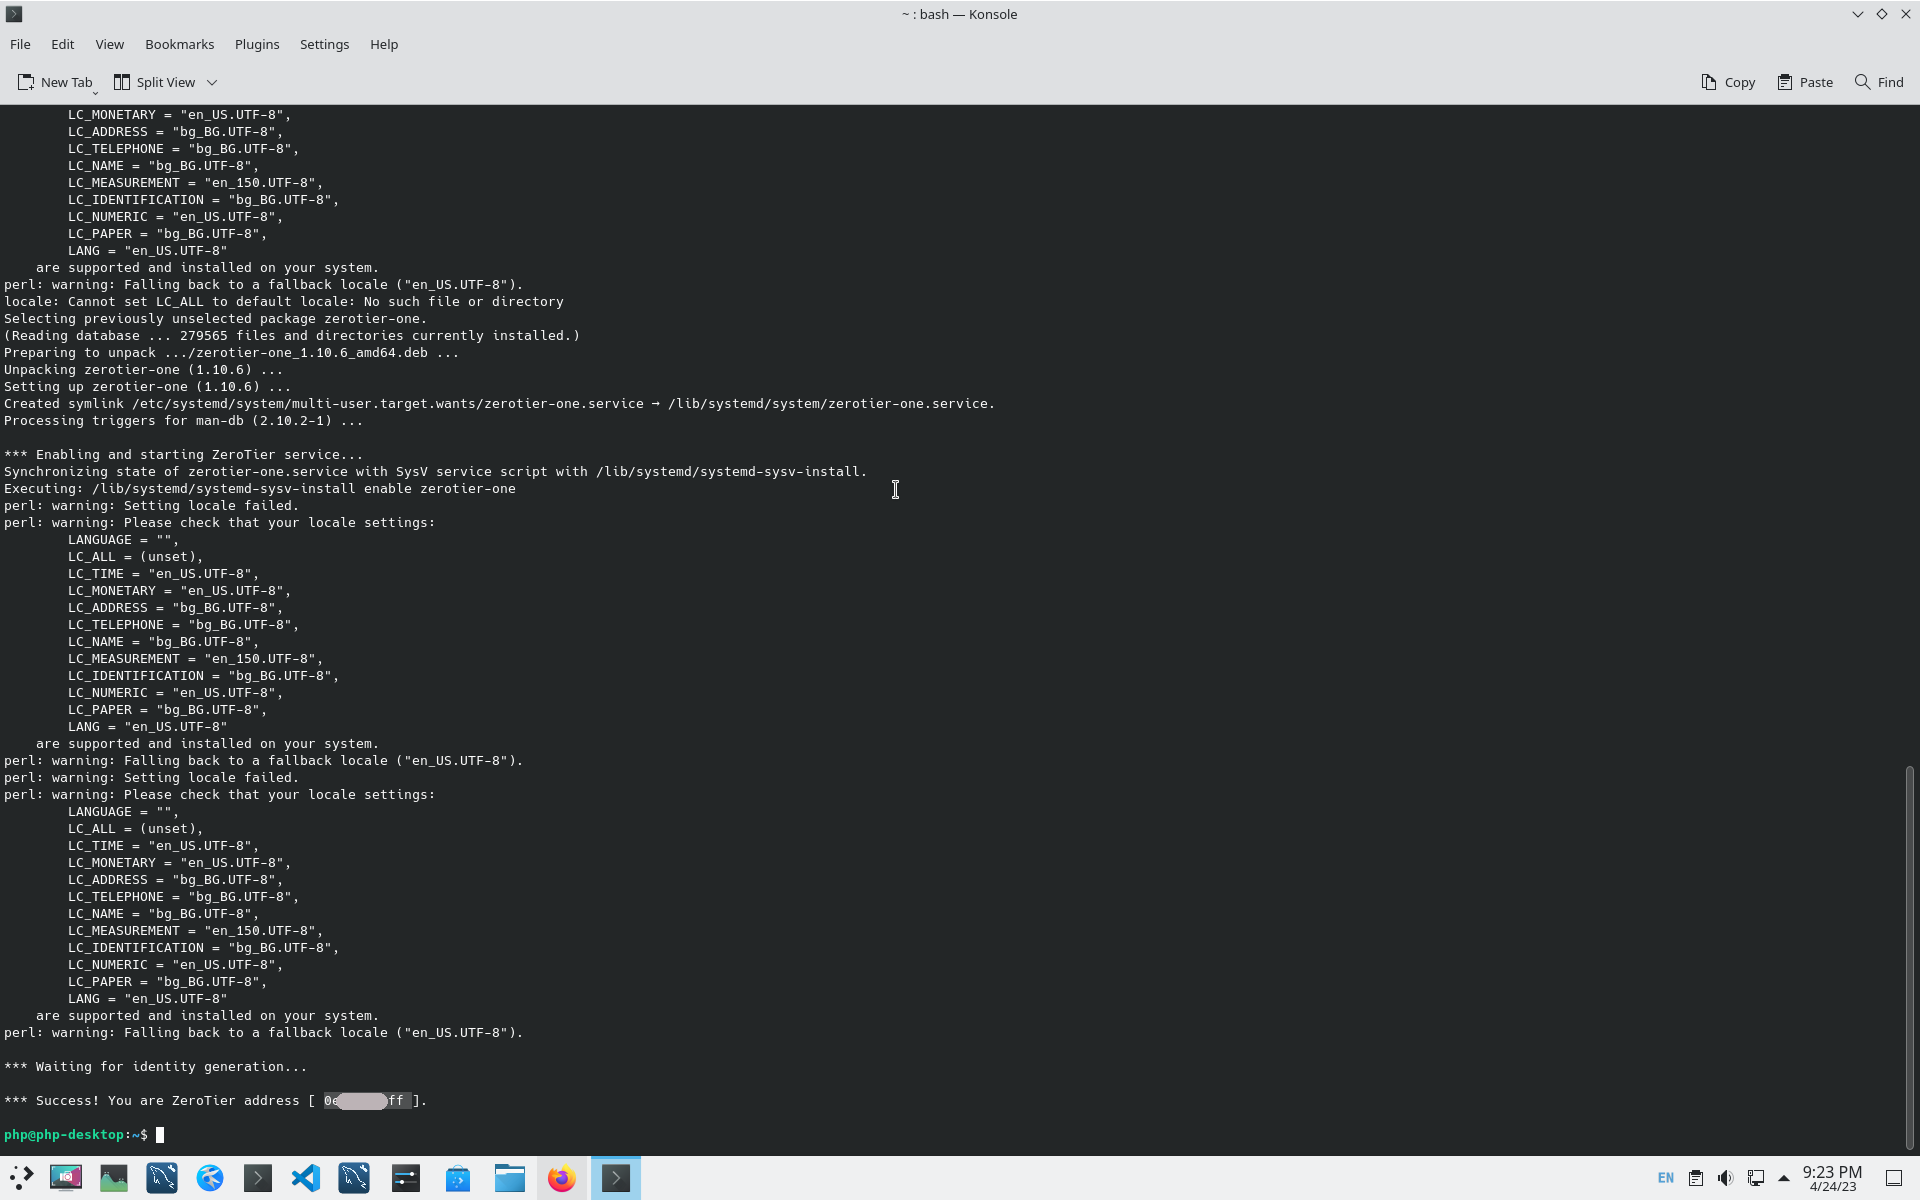1920x1200 pixels.
Task: Expand the Split View dropdown arrow
Action: (x=212, y=82)
